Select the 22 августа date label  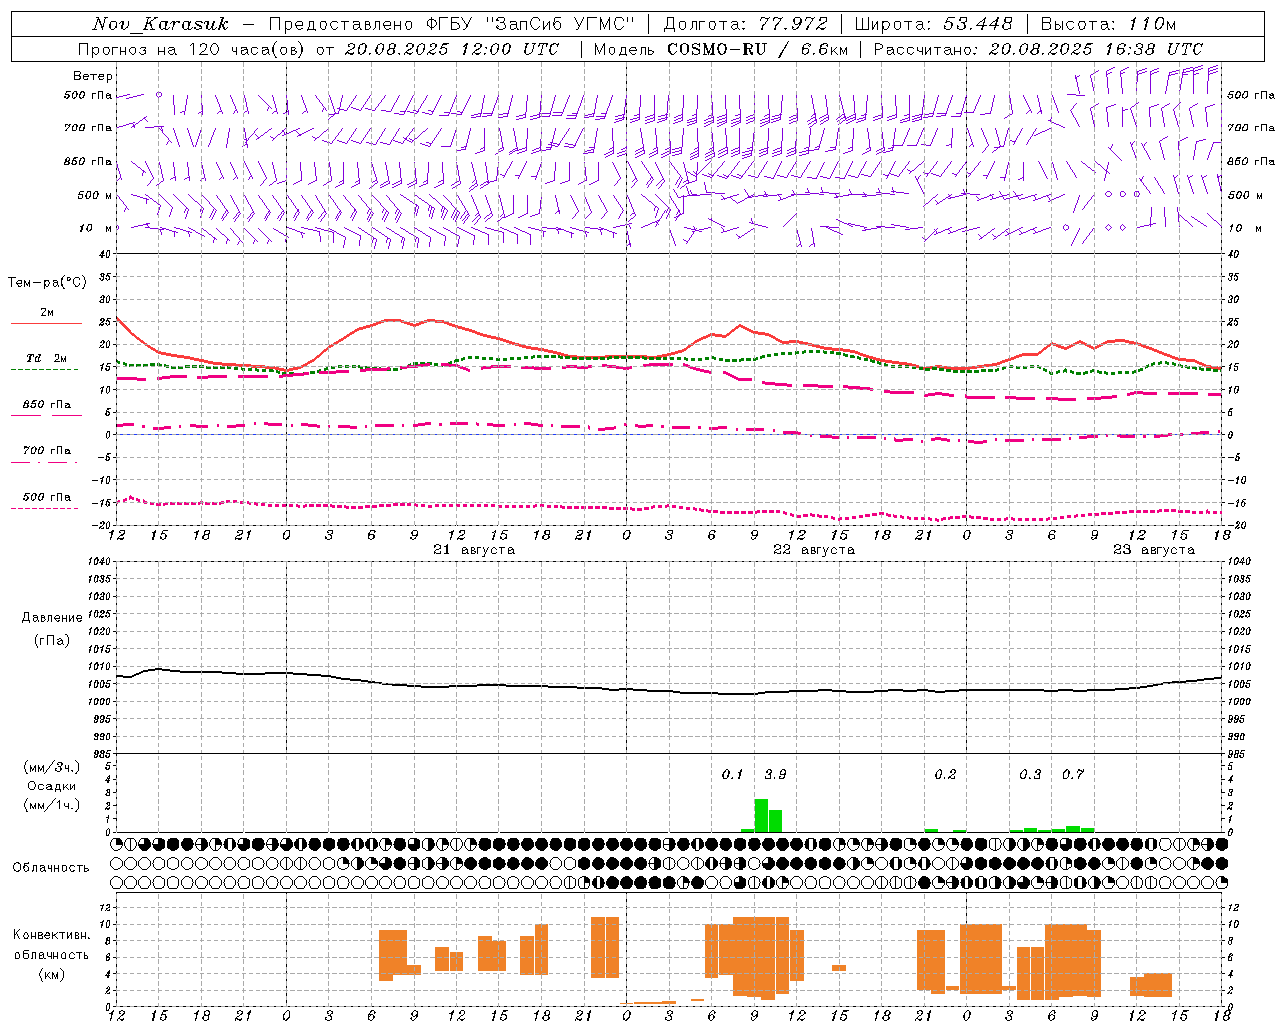[x=814, y=550]
